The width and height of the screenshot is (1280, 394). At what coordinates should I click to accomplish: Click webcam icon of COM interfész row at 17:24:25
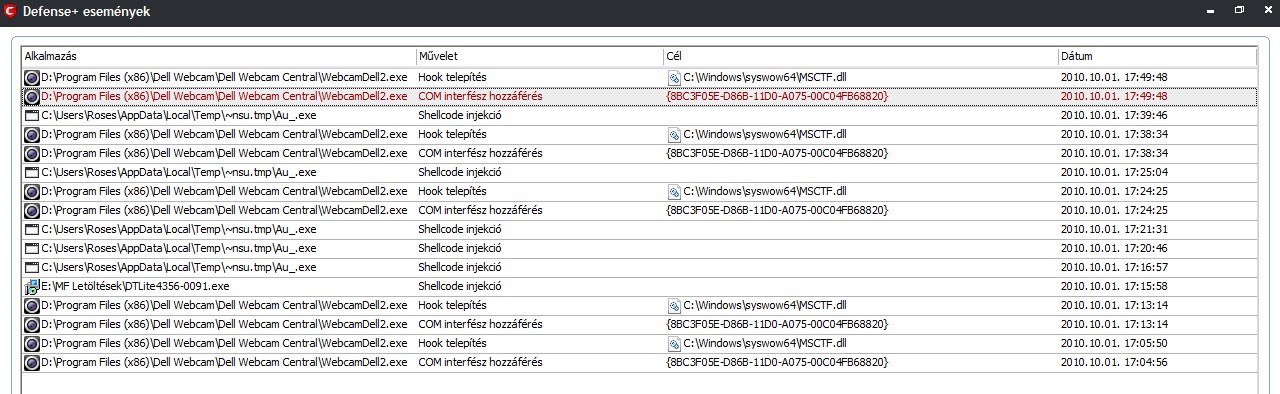[x=32, y=210]
